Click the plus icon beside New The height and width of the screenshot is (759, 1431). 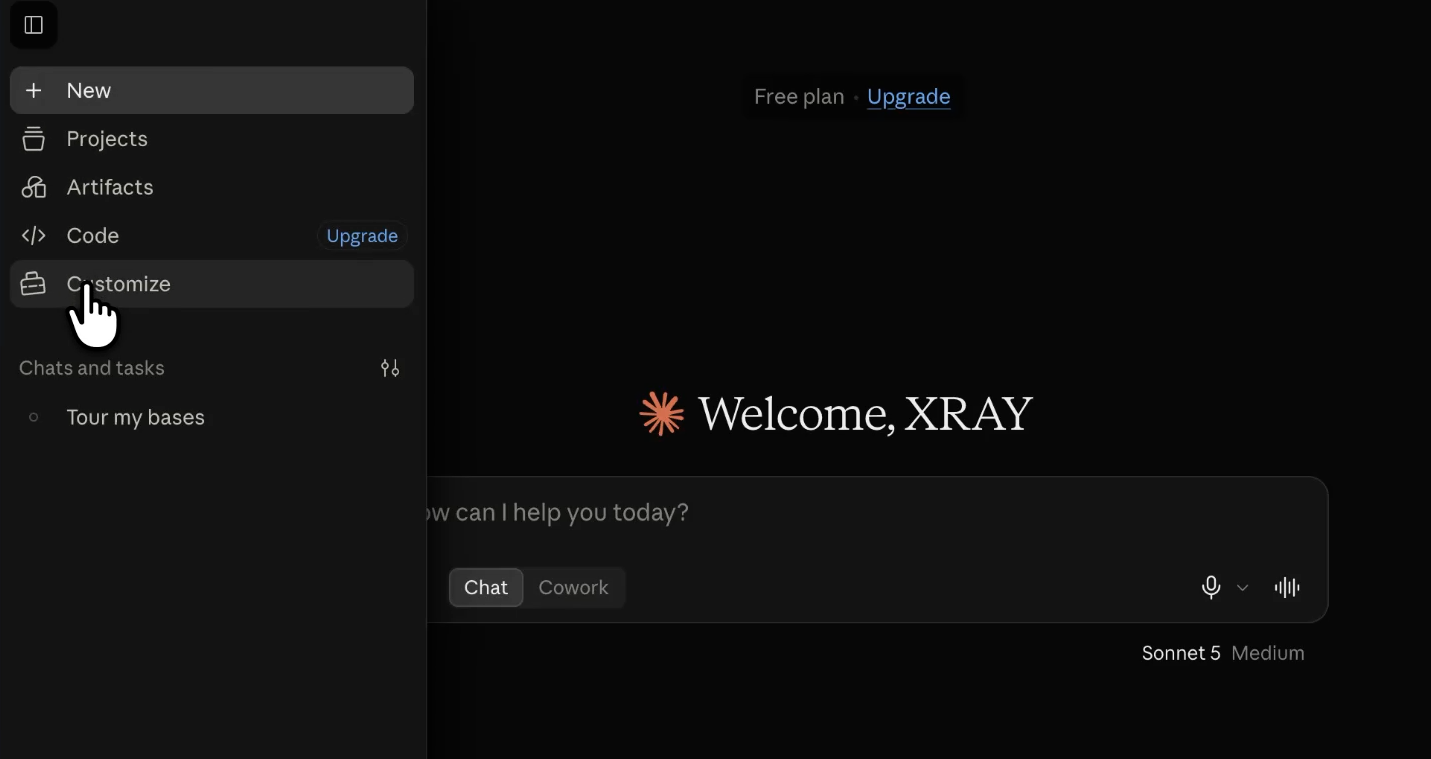click(33, 91)
